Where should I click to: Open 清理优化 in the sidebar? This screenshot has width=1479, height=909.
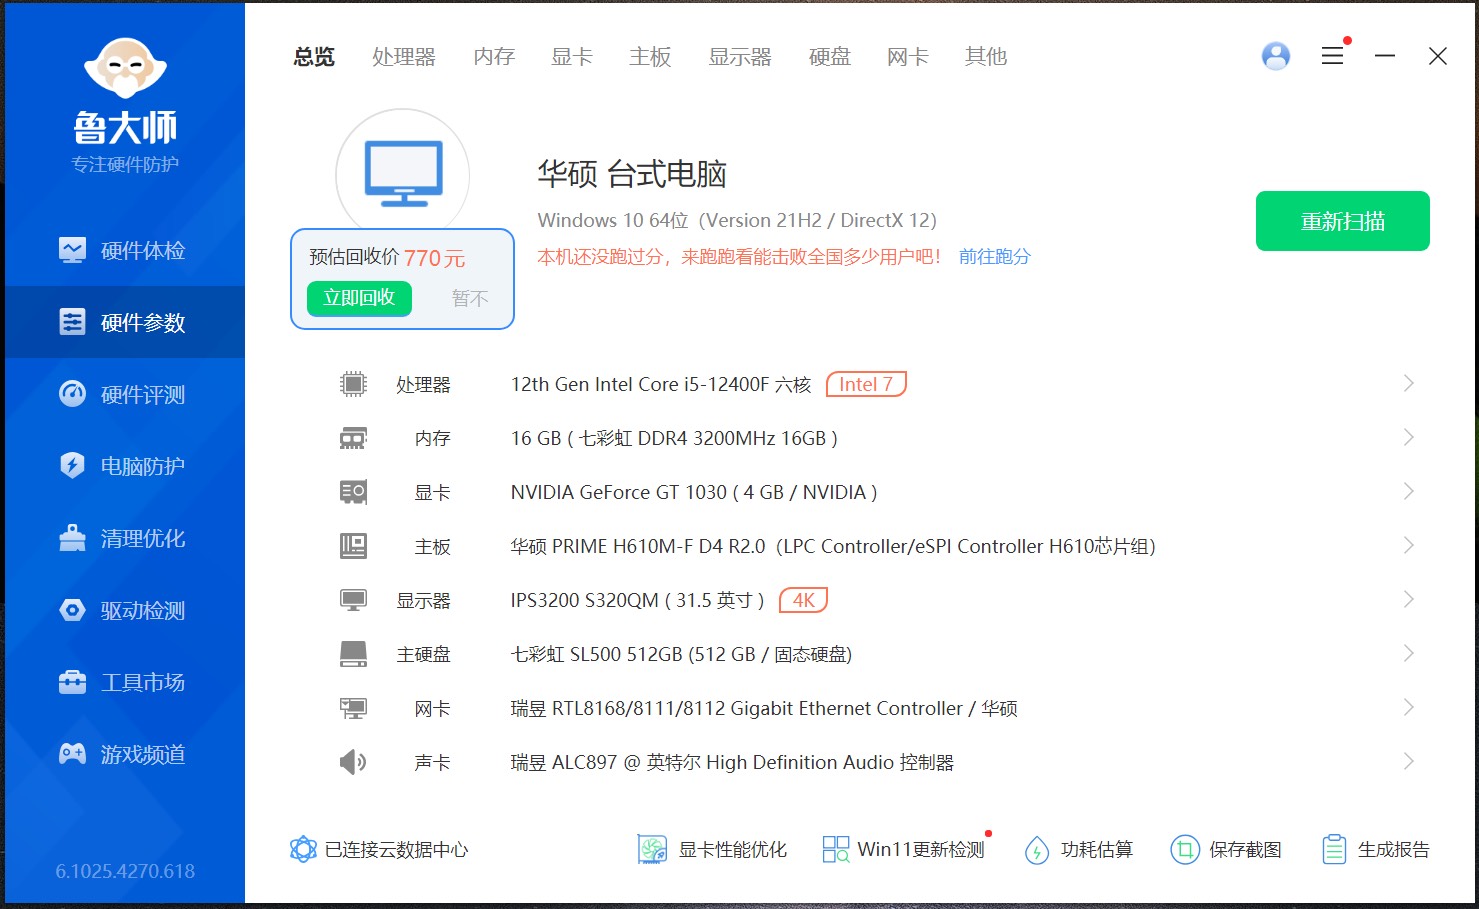coord(123,538)
